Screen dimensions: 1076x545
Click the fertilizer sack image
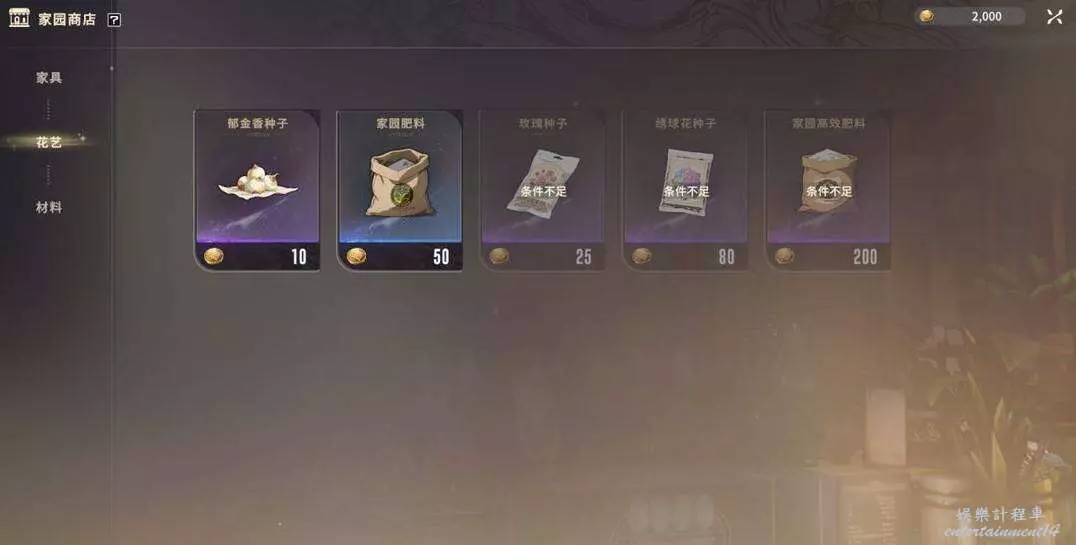pyautogui.click(x=400, y=183)
